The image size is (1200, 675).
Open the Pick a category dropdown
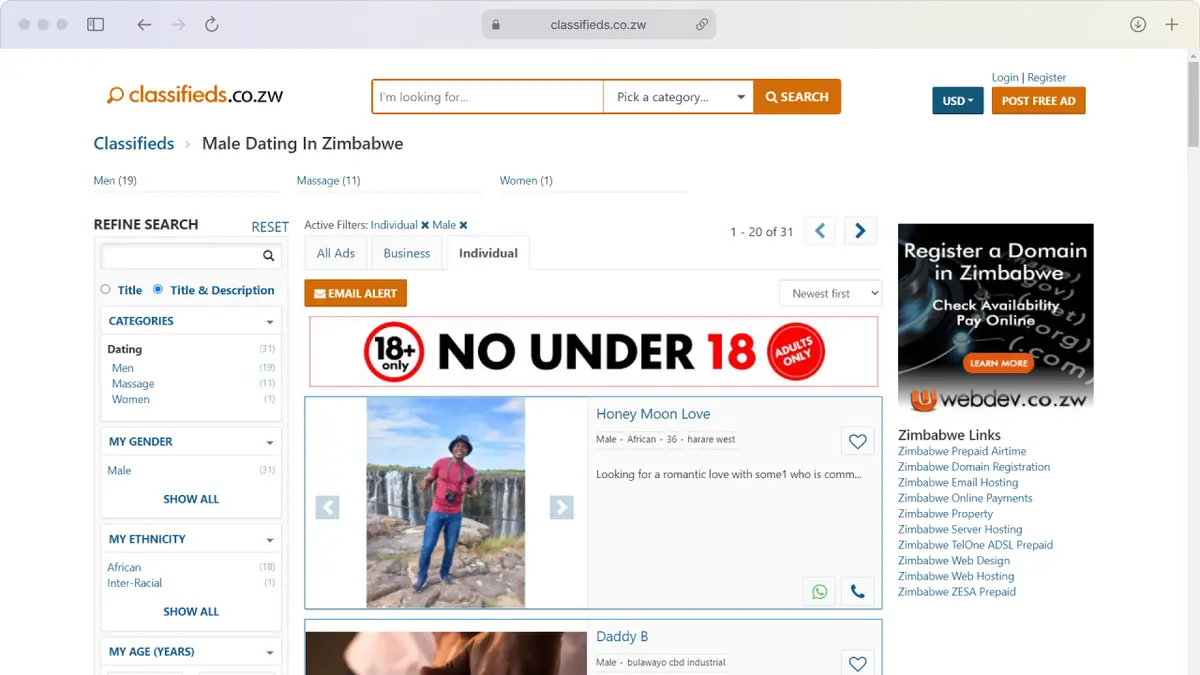[x=679, y=97]
